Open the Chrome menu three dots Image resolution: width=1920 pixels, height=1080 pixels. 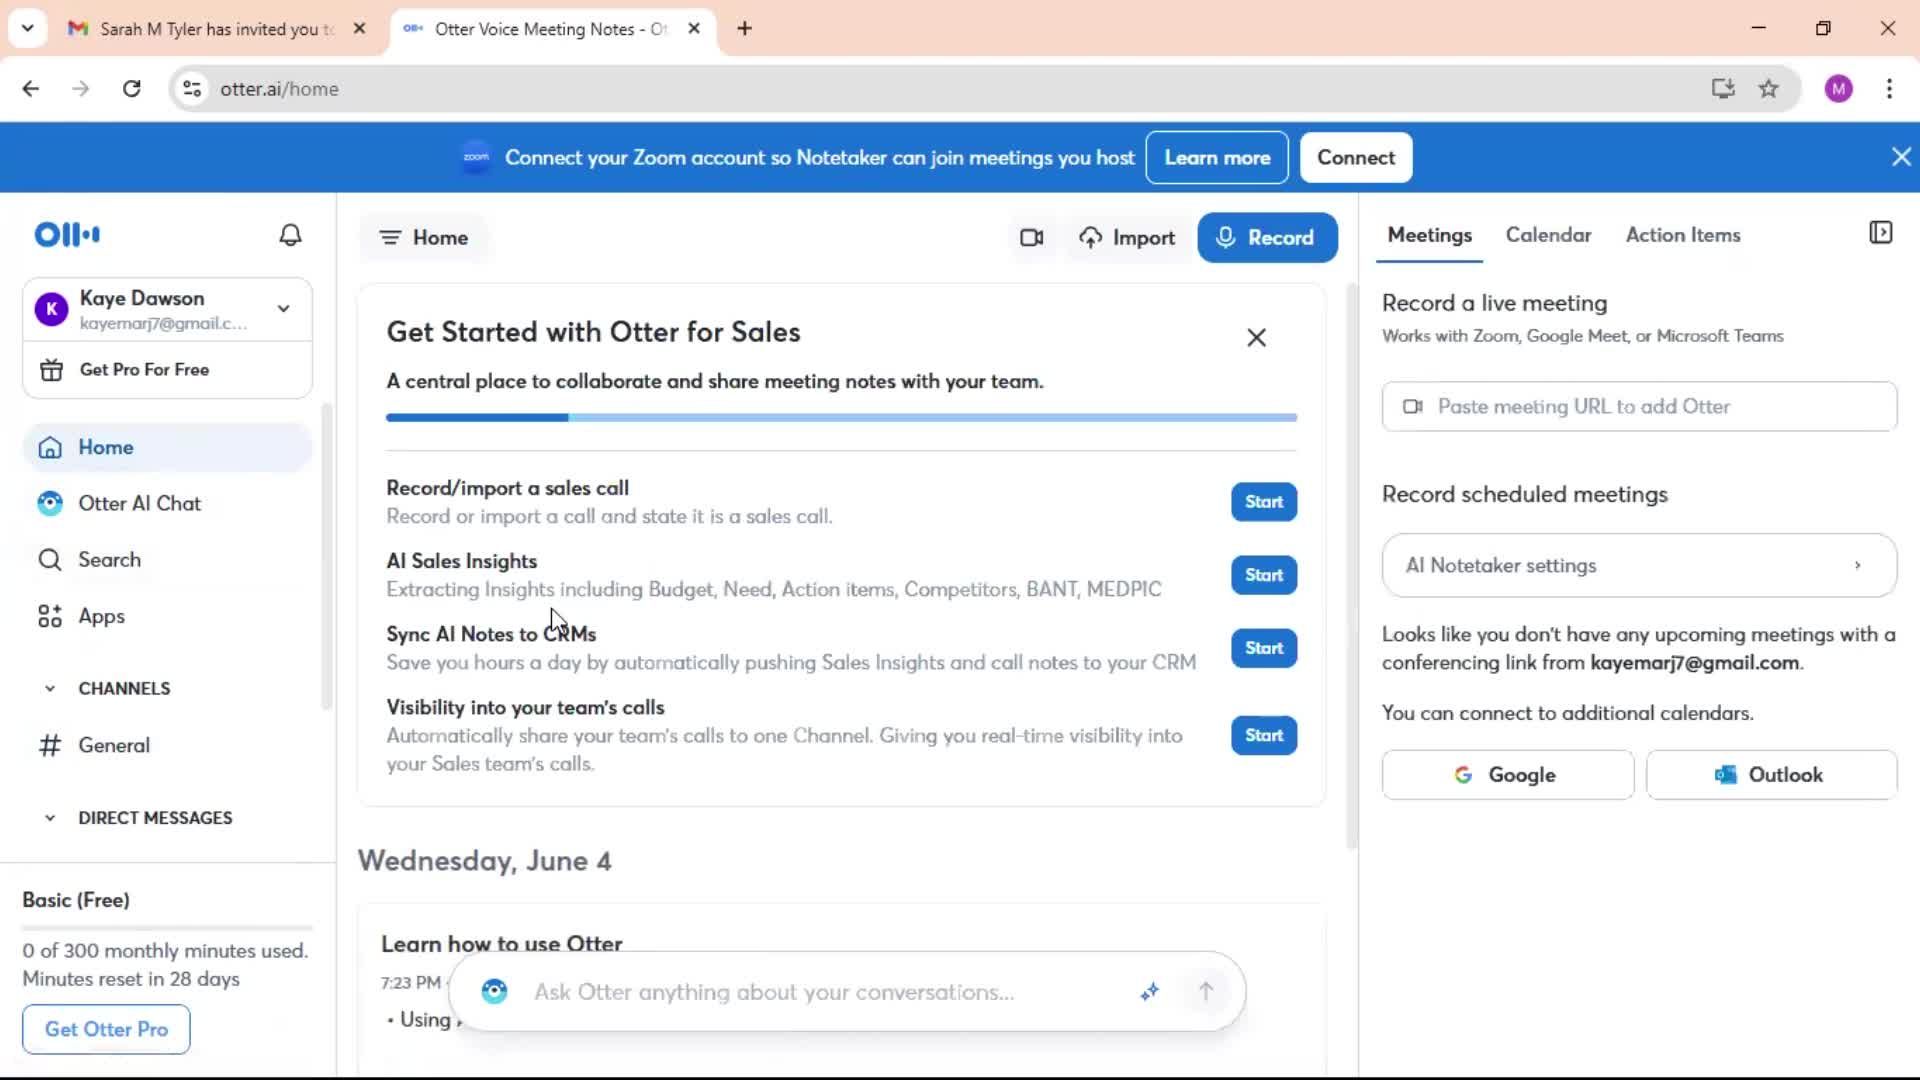1889,89
